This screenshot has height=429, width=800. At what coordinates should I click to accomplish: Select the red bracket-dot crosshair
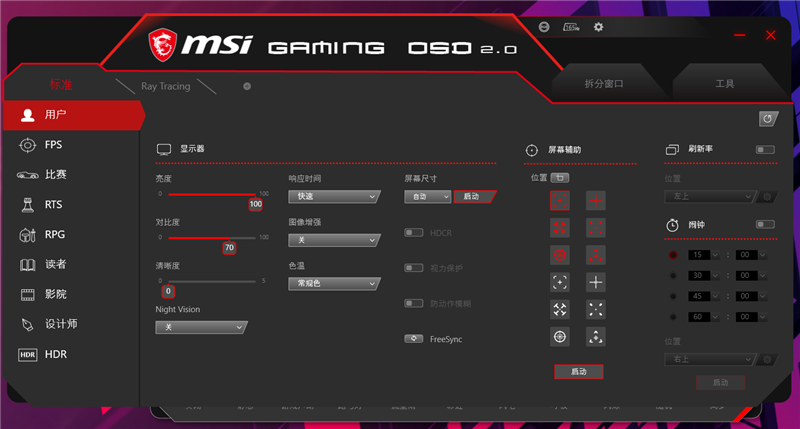tap(560, 201)
